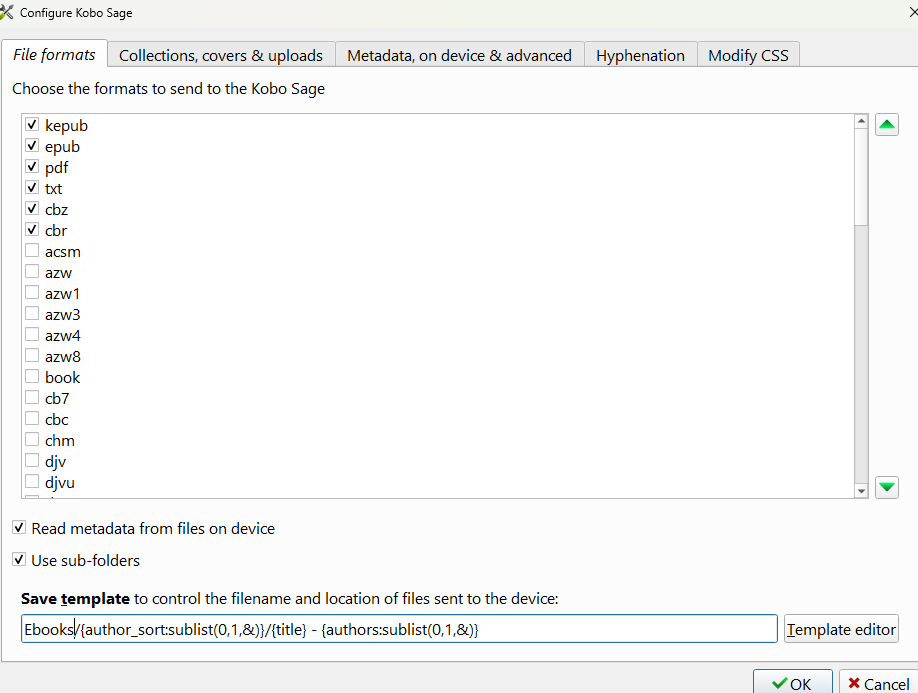
Task: Click the 'Save template' label text
Action: coord(75,599)
